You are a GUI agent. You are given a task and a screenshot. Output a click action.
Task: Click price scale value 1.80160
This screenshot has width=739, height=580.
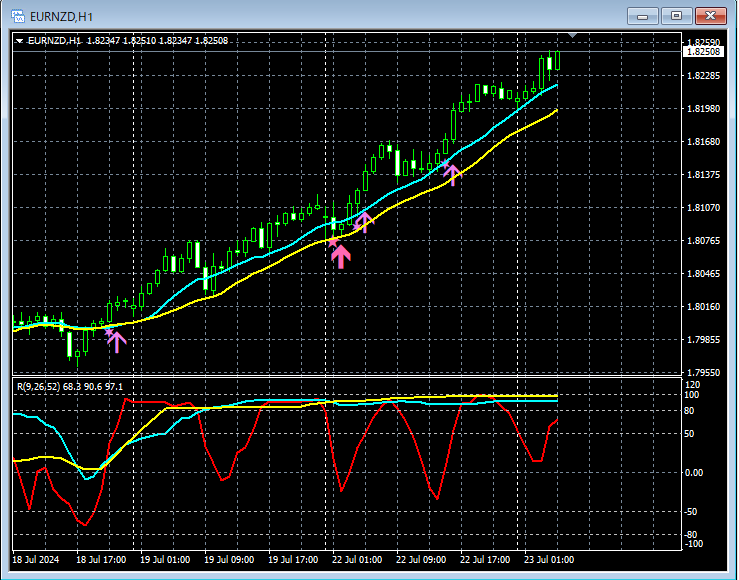(704, 306)
